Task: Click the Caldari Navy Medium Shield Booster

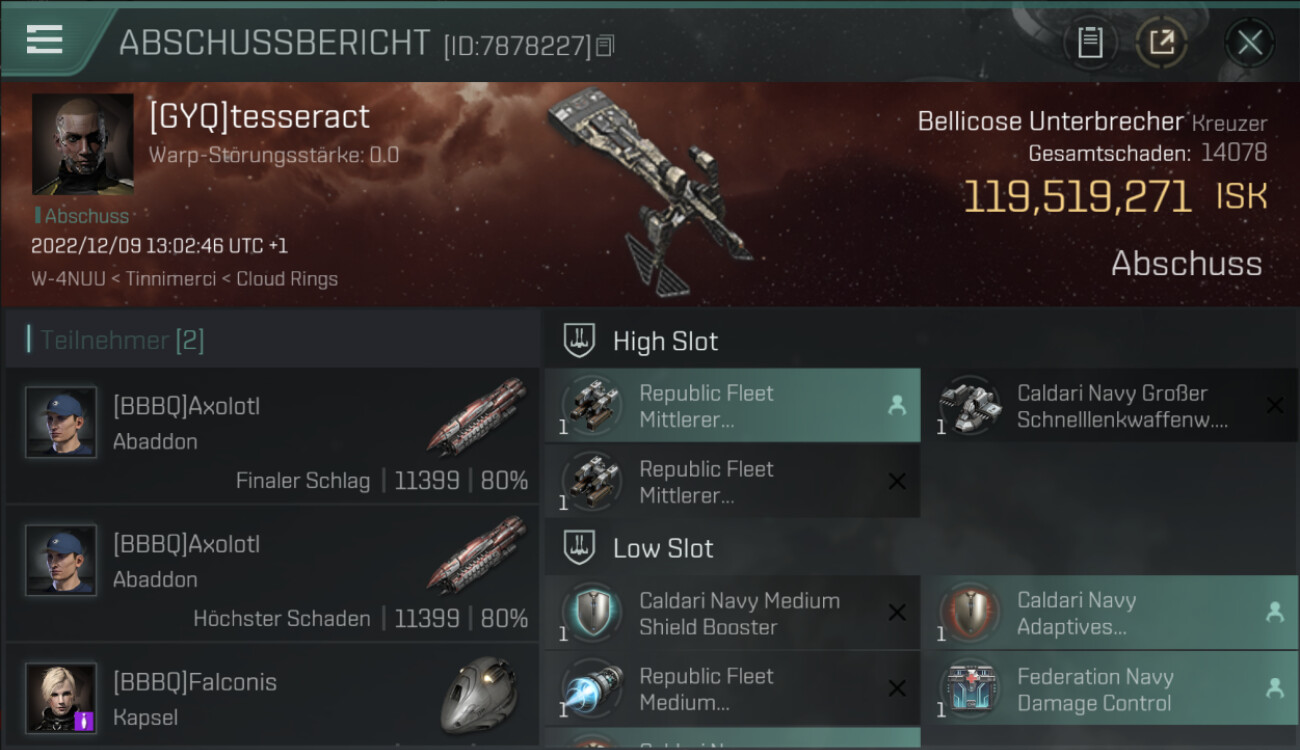Action: pyautogui.click(x=732, y=613)
